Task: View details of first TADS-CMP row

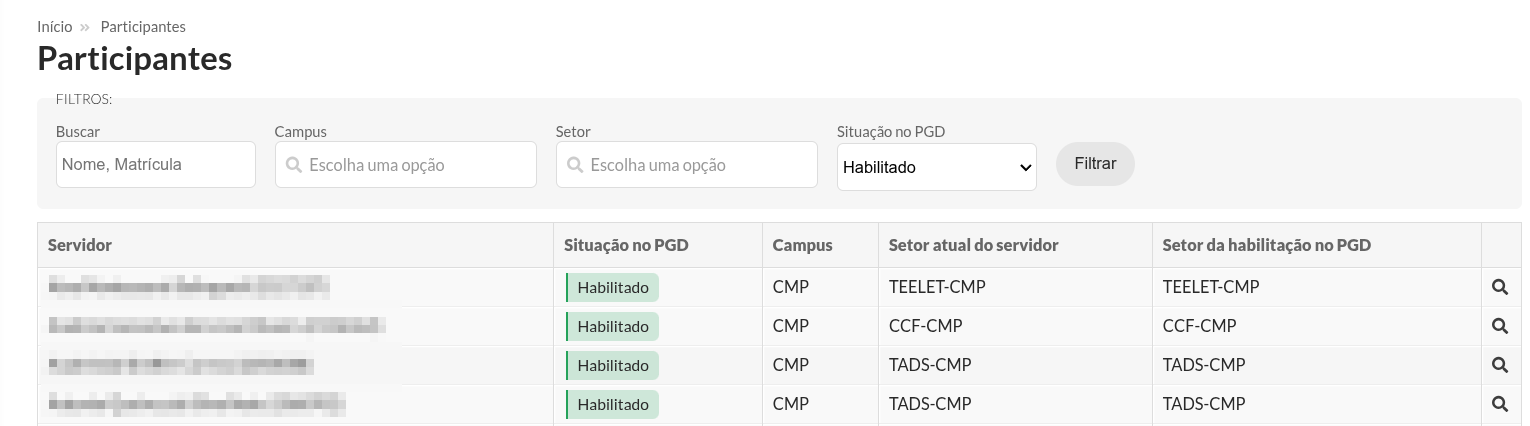Action: (x=1499, y=365)
